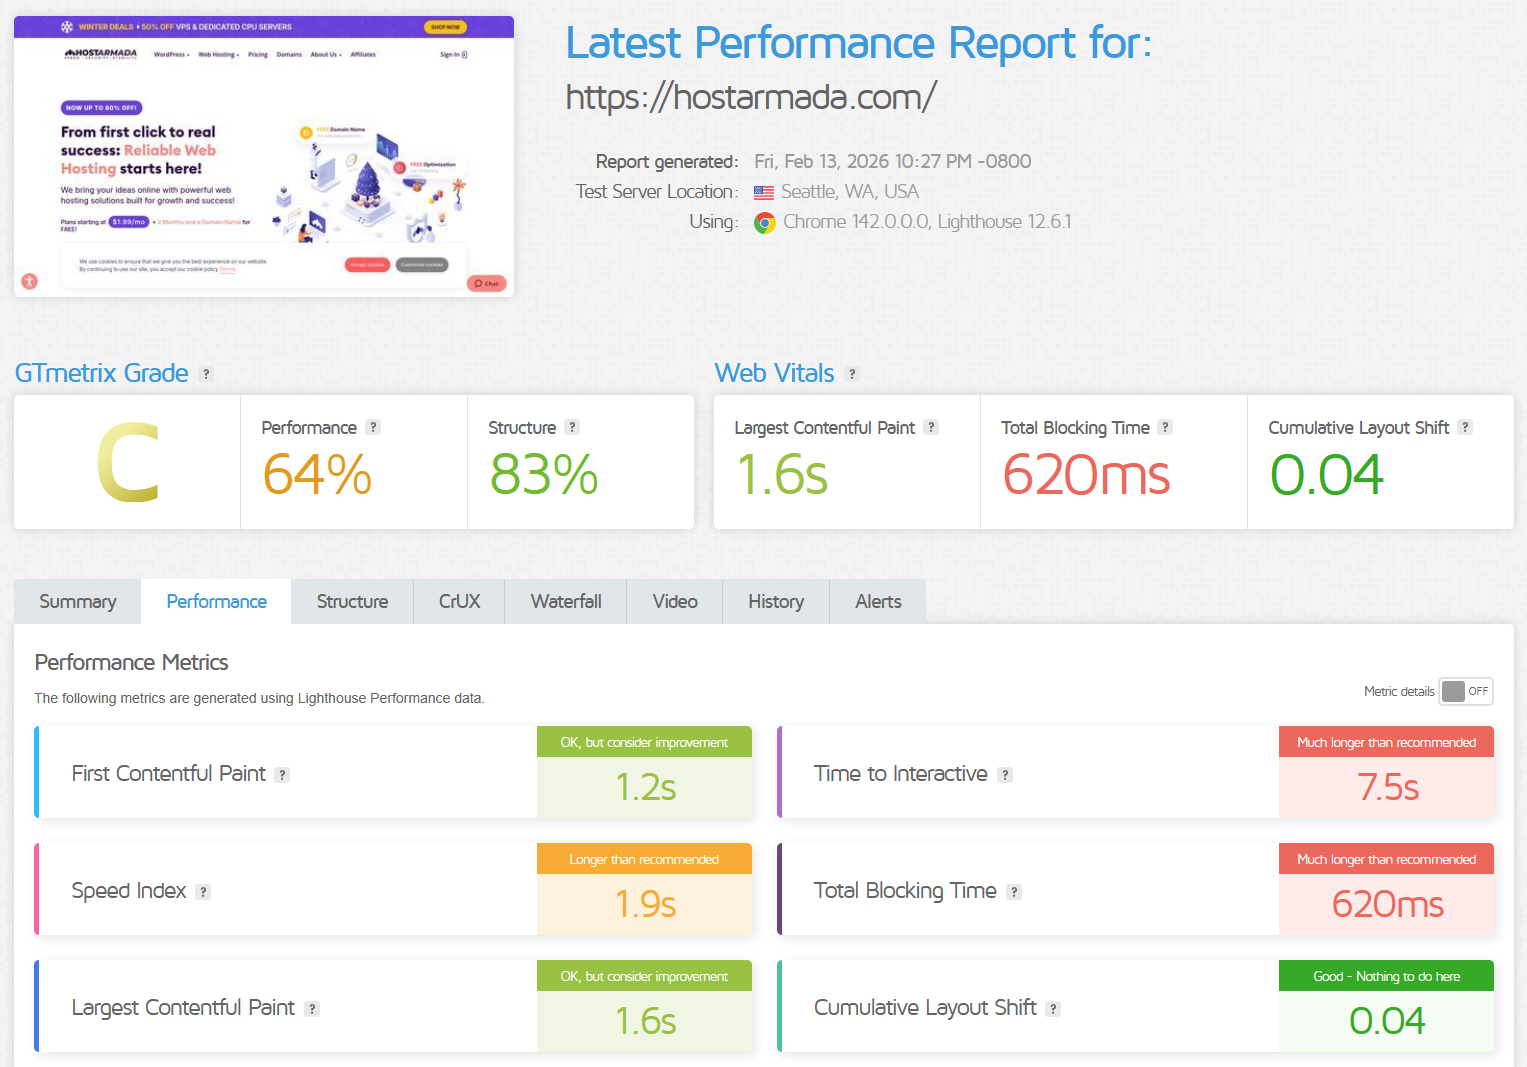Image resolution: width=1527 pixels, height=1067 pixels.
Task: Open Cumulative Layout Shift help in Web Vitals
Action: point(1466,427)
